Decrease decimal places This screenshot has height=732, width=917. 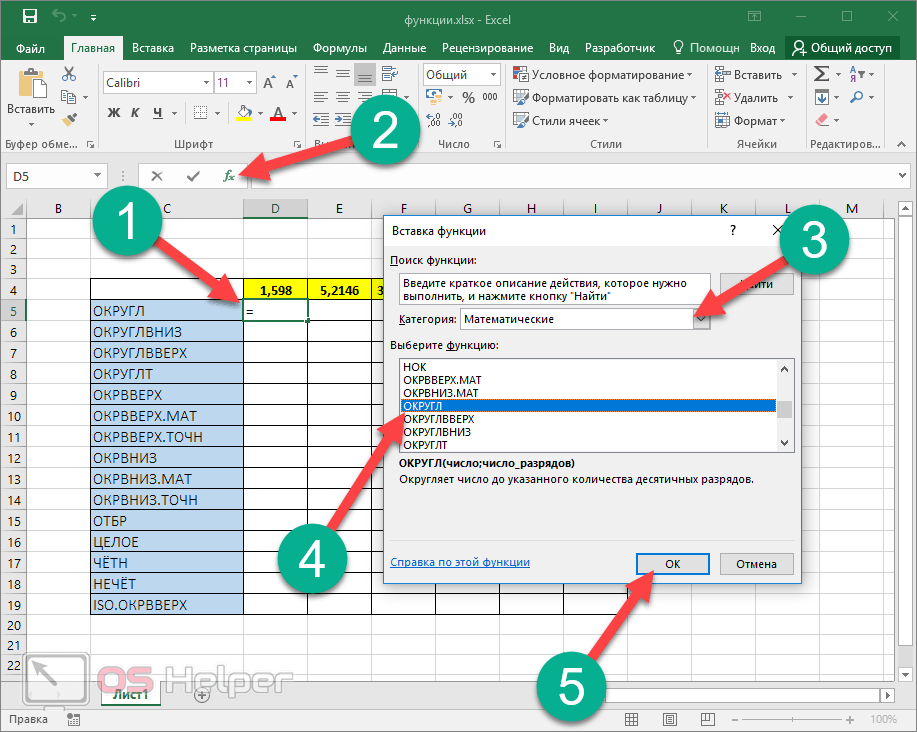(456, 120)
